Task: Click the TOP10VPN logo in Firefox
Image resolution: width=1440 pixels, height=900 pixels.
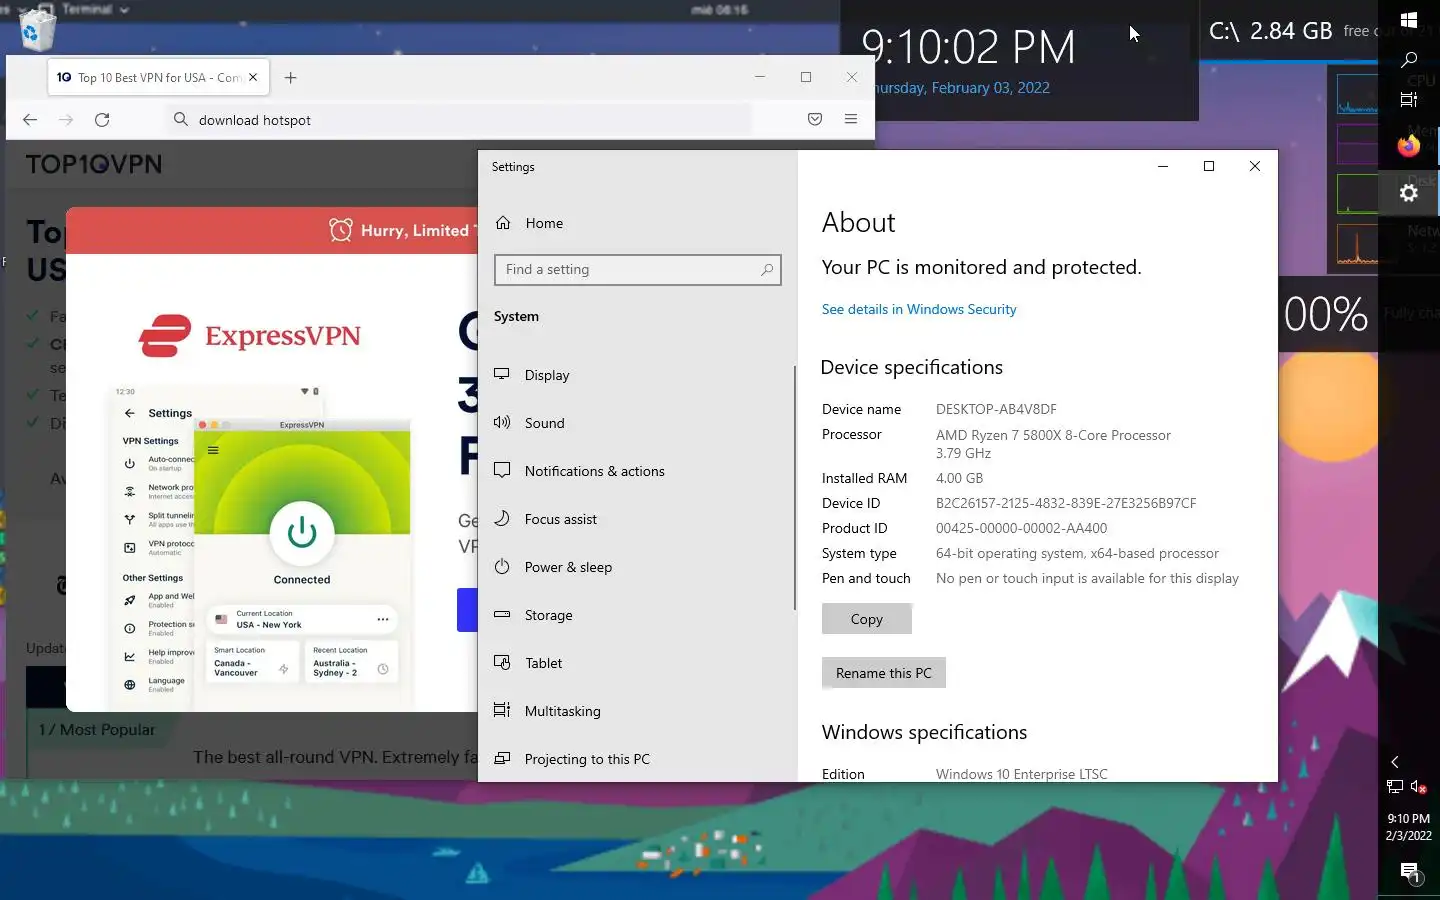Action: point(94,164)
